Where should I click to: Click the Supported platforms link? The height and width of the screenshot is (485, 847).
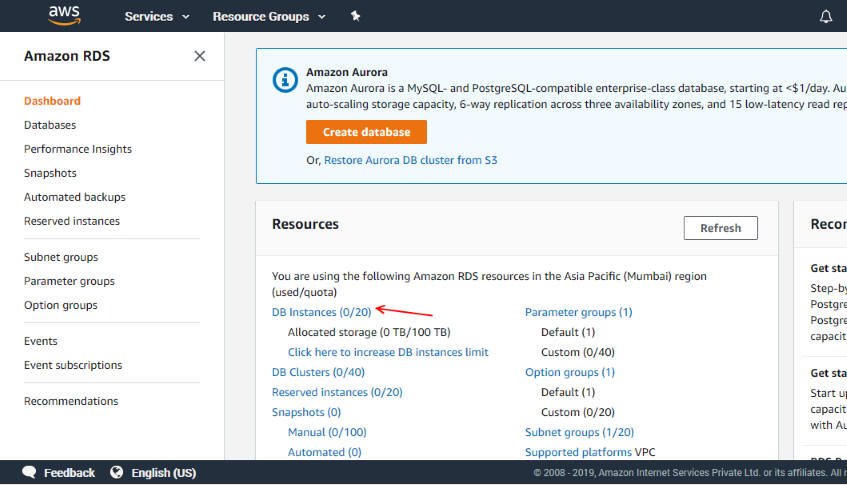(x=578, y=452)
